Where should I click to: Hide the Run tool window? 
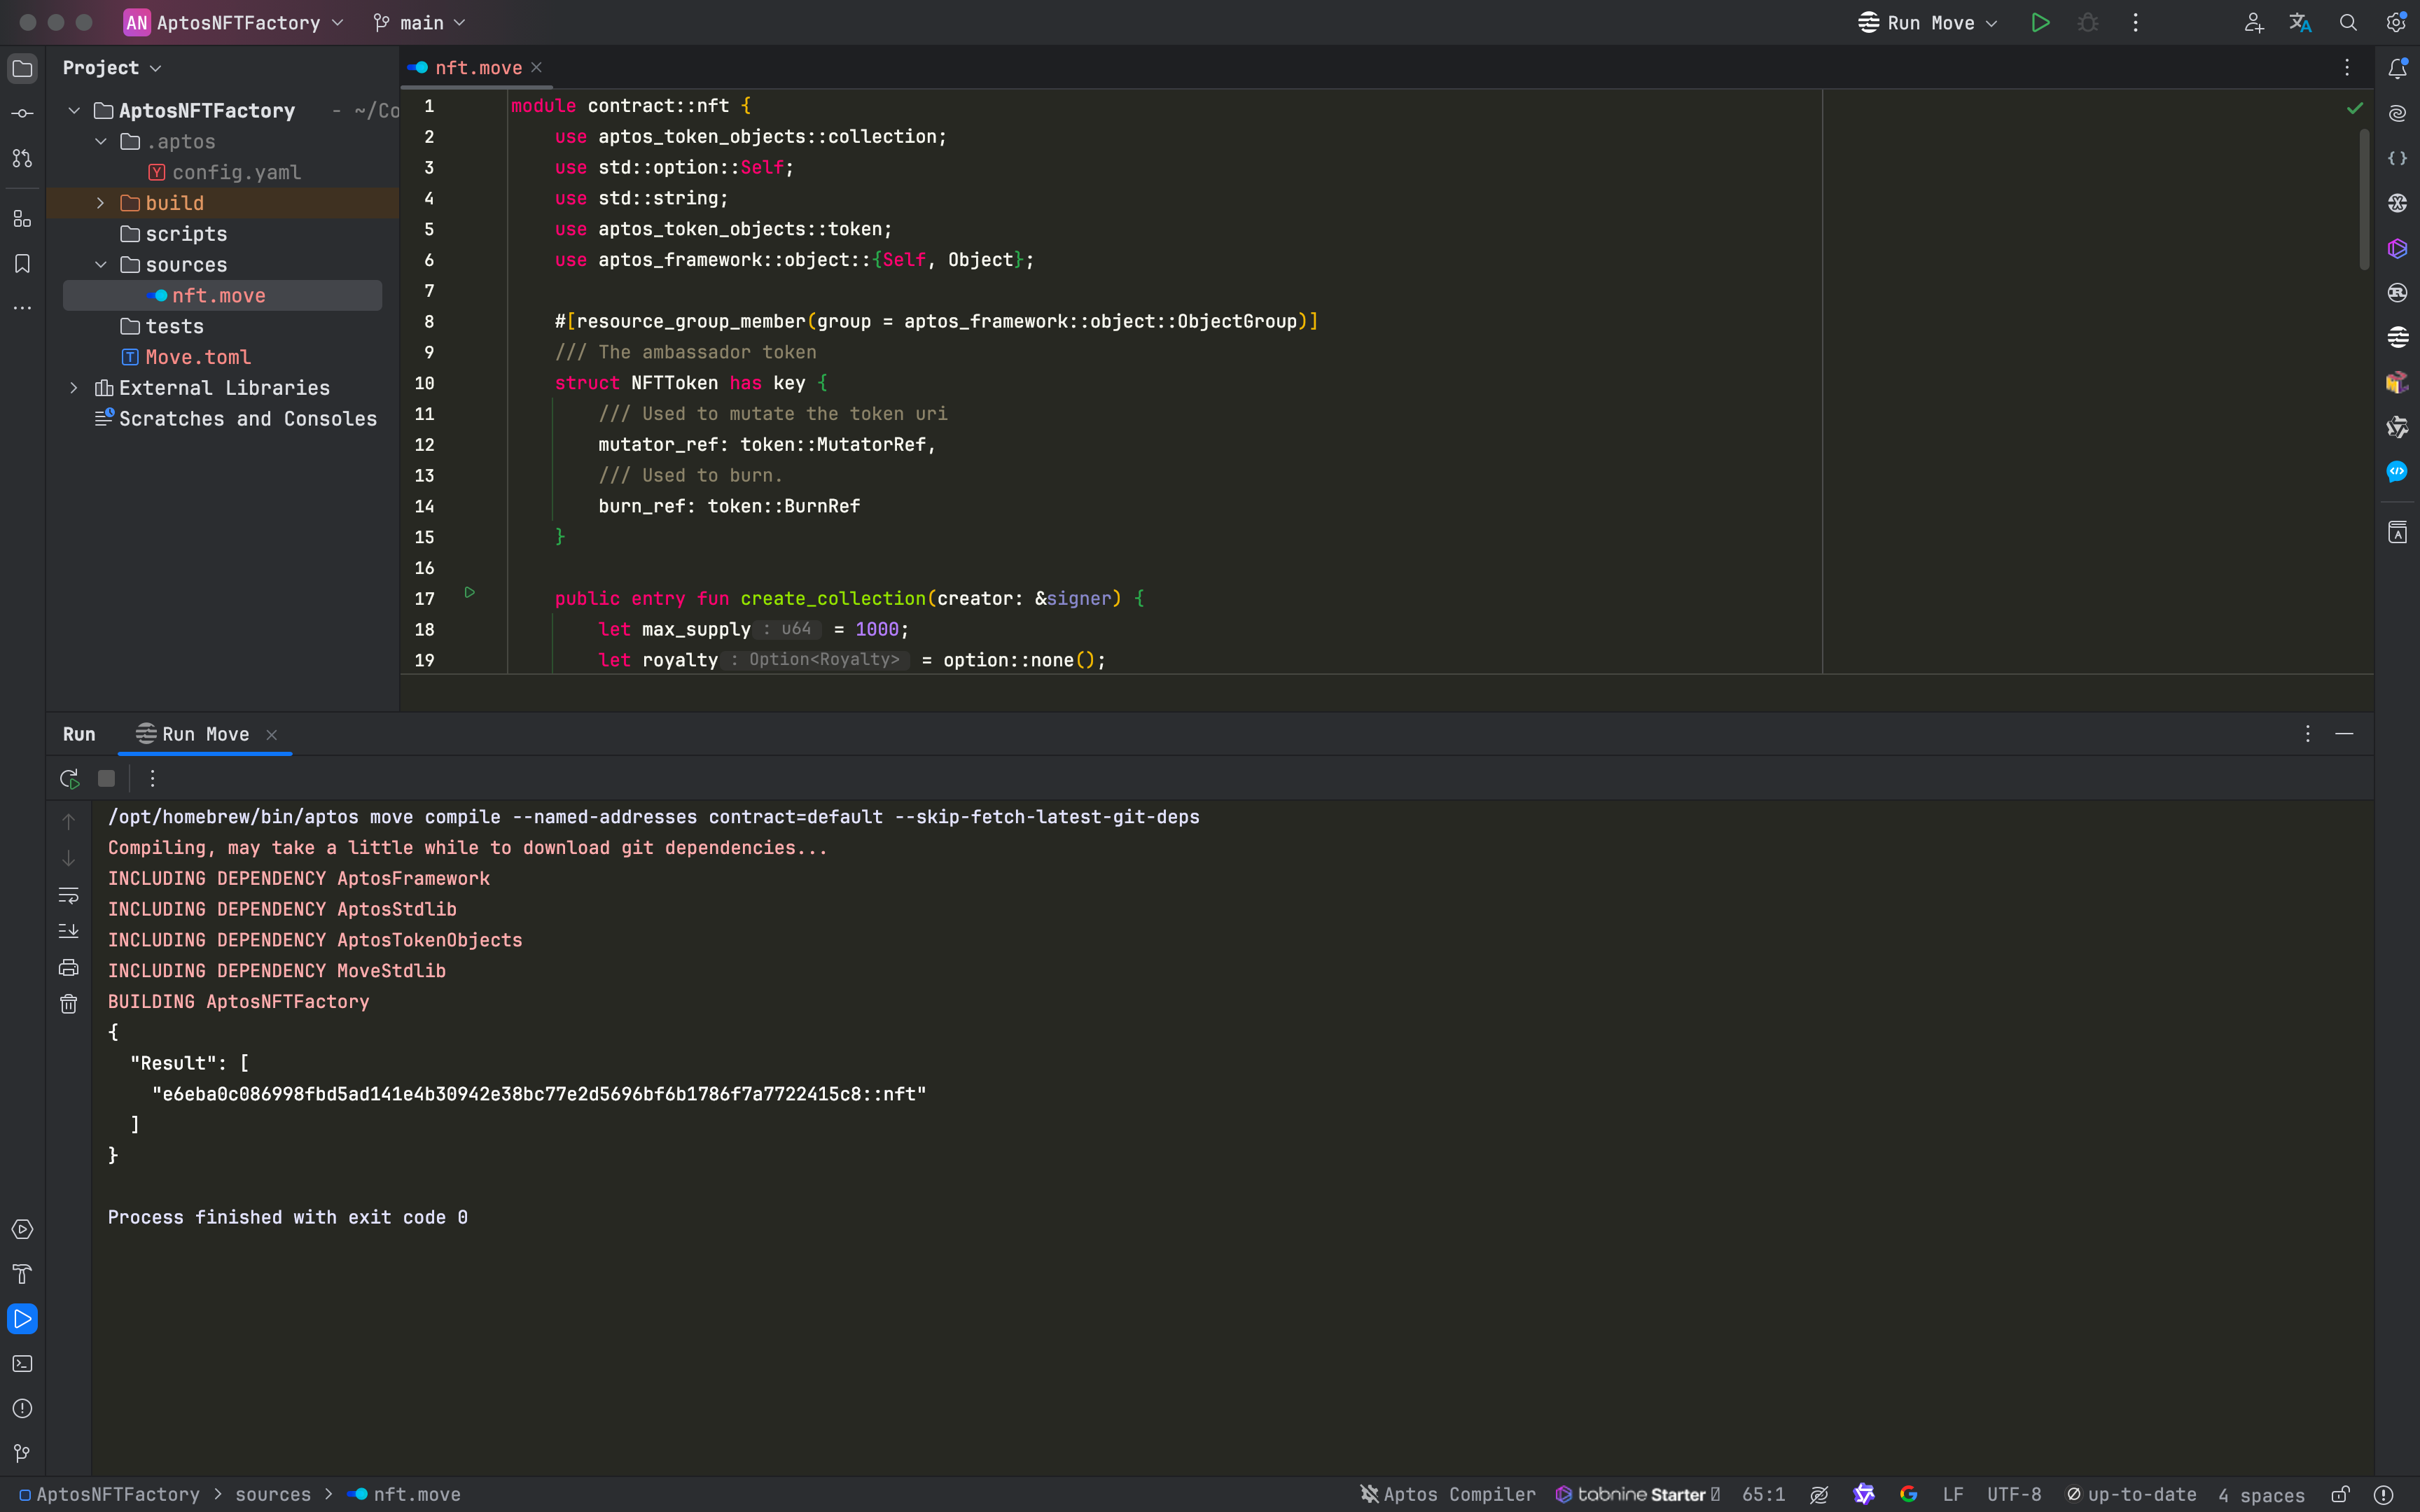click(2344, 734)
